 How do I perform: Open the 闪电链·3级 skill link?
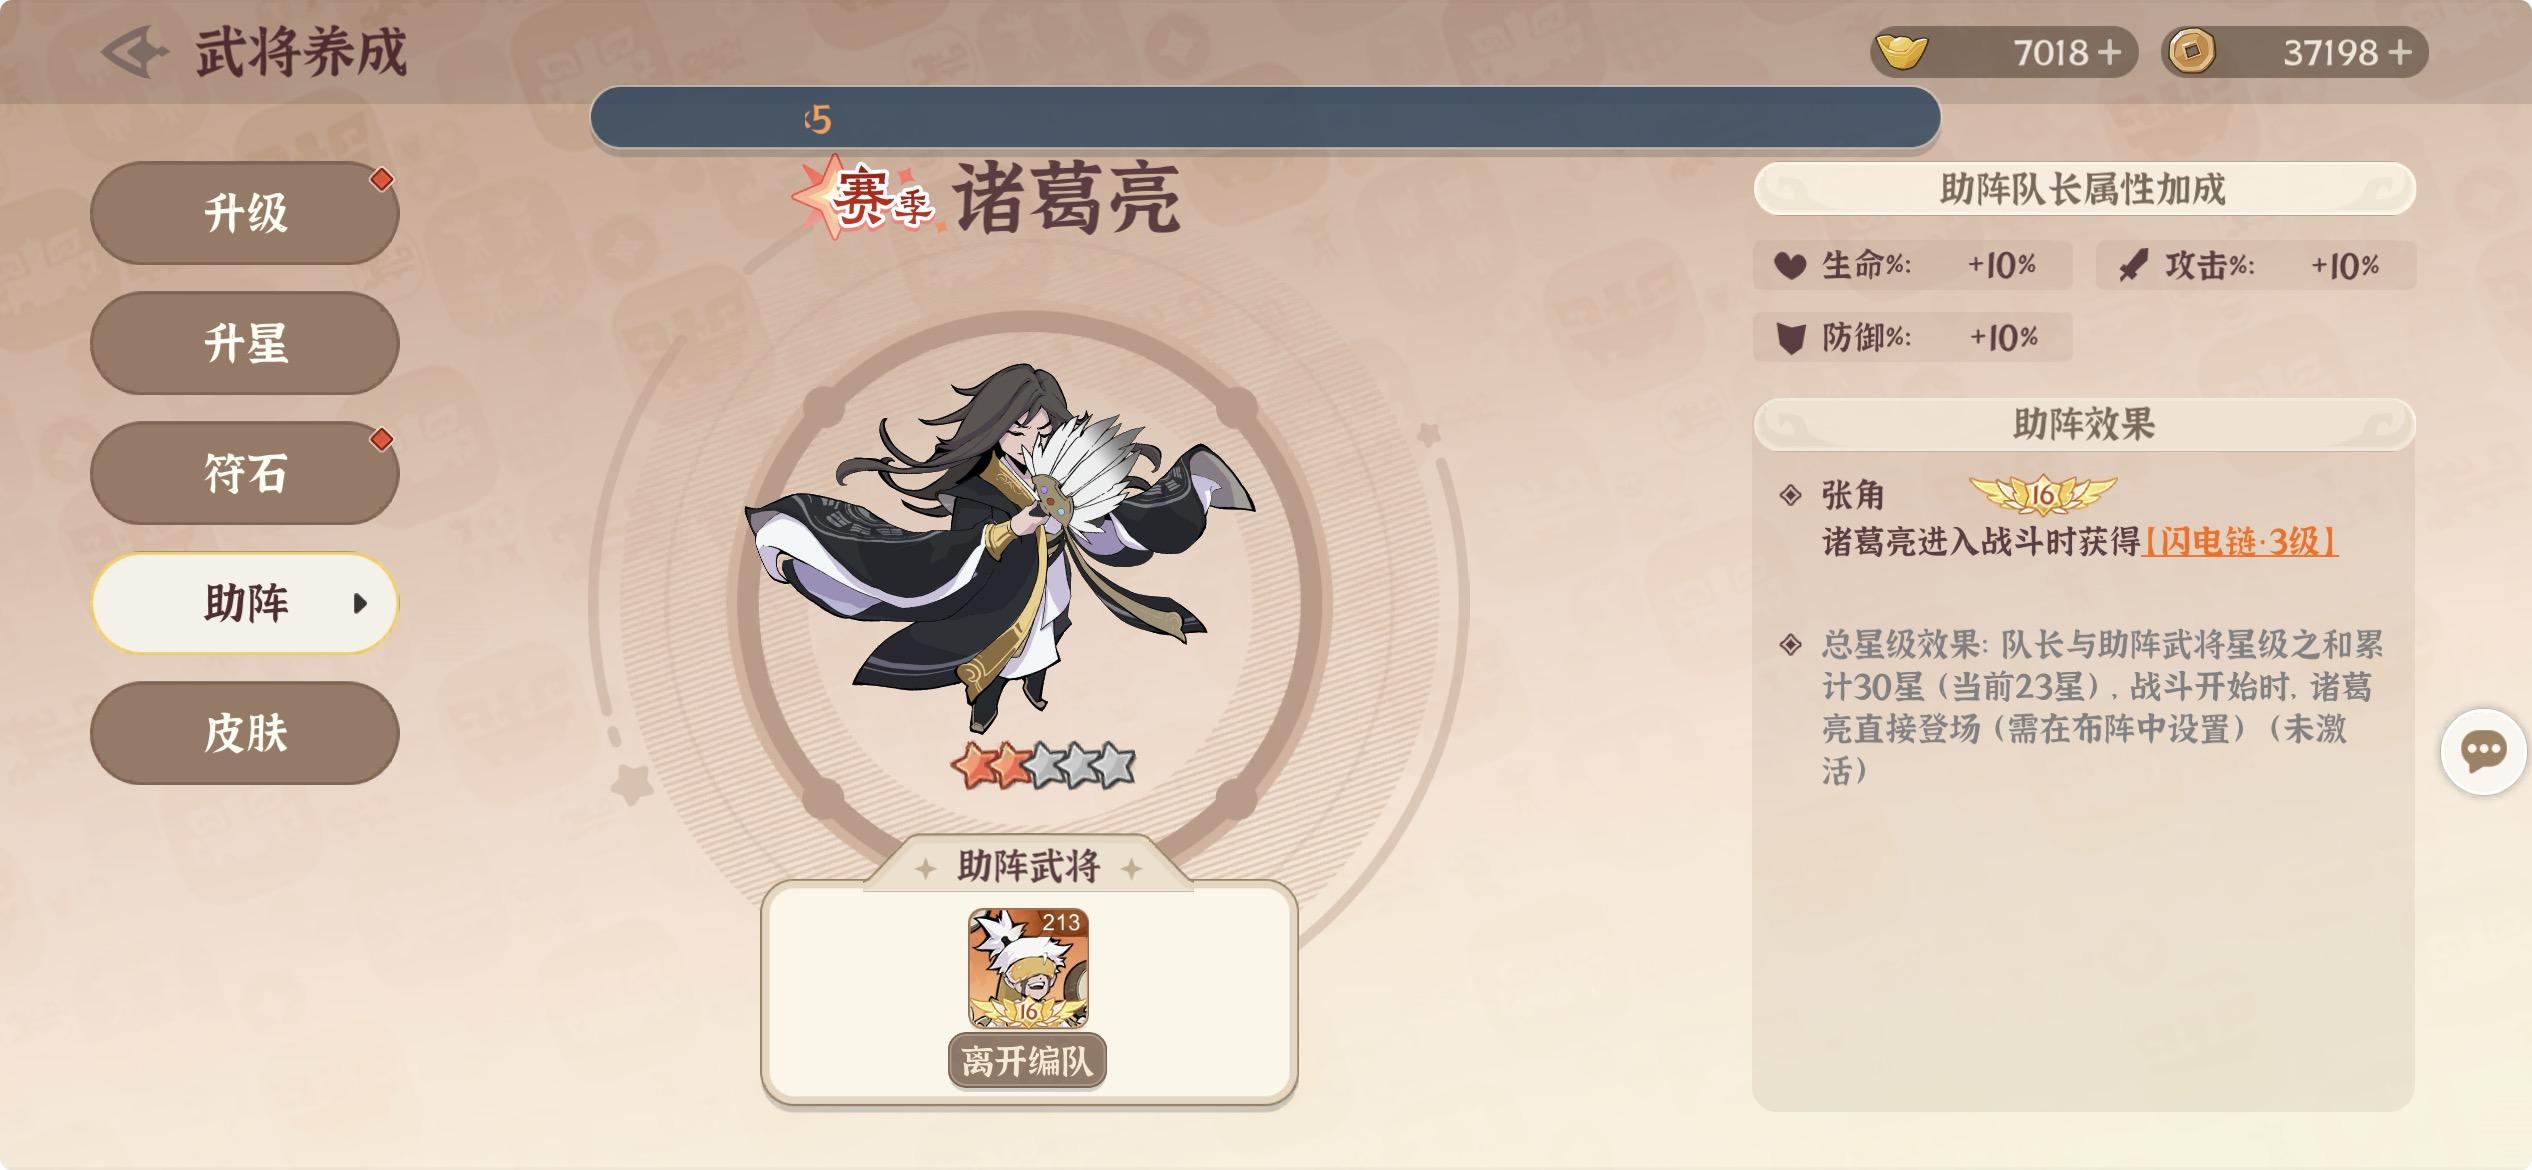coord(2240,542)
